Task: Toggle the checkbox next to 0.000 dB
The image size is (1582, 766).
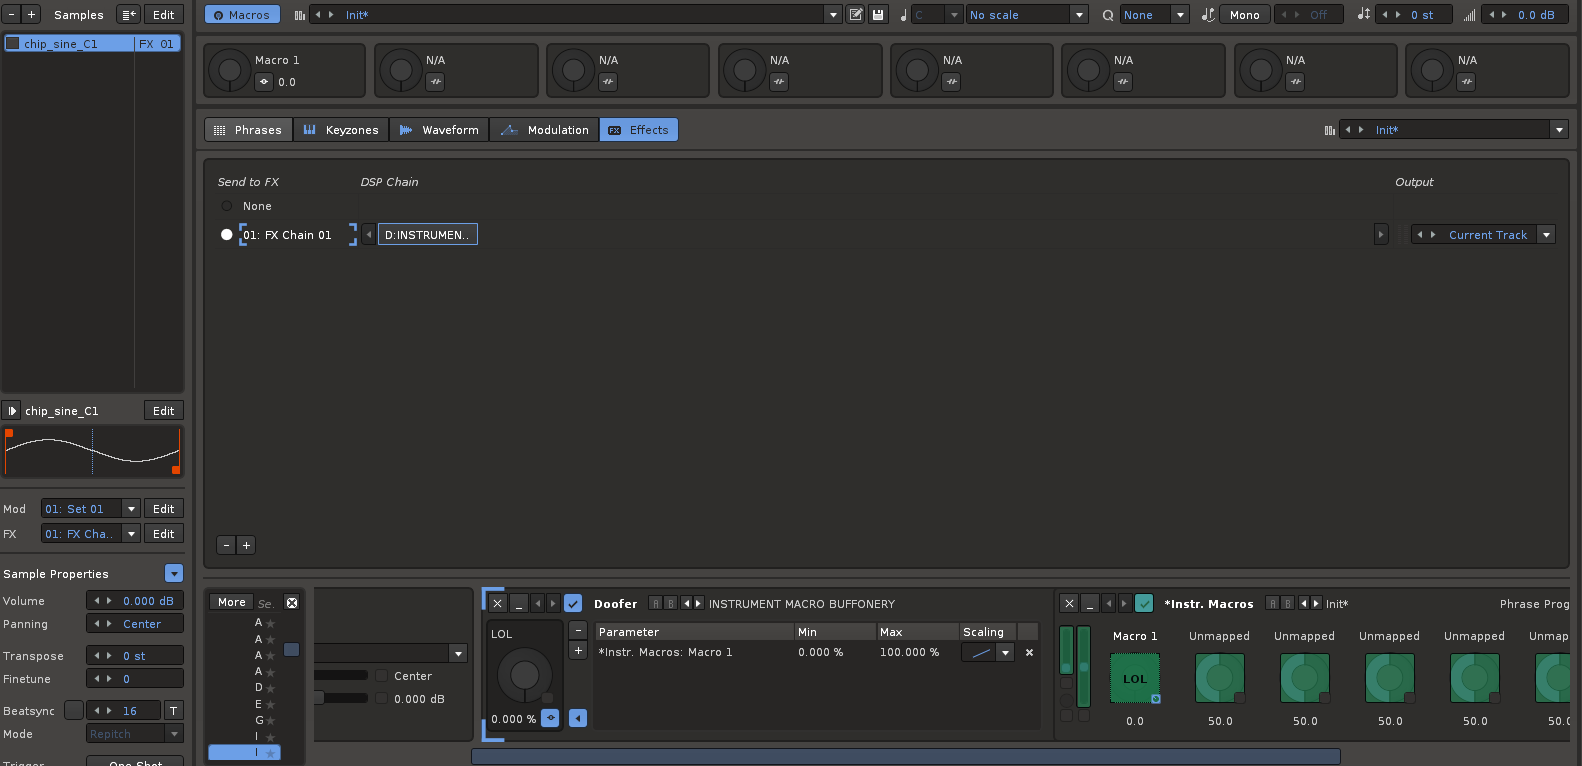Action: 381,699
